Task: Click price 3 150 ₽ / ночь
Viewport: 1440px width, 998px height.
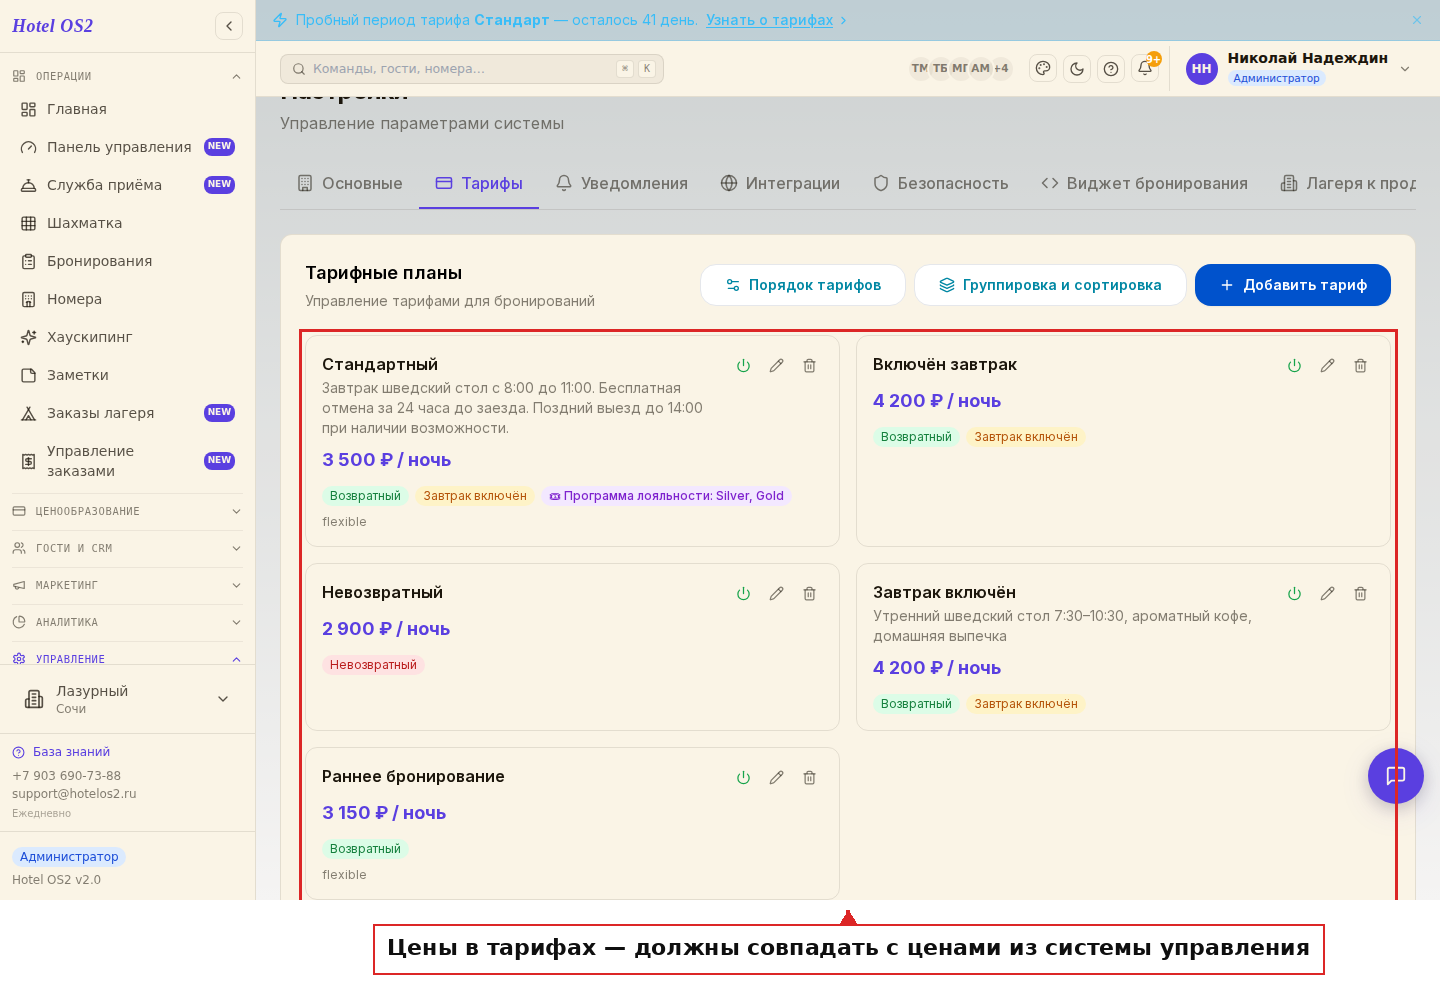Action: tap(384, 813)
